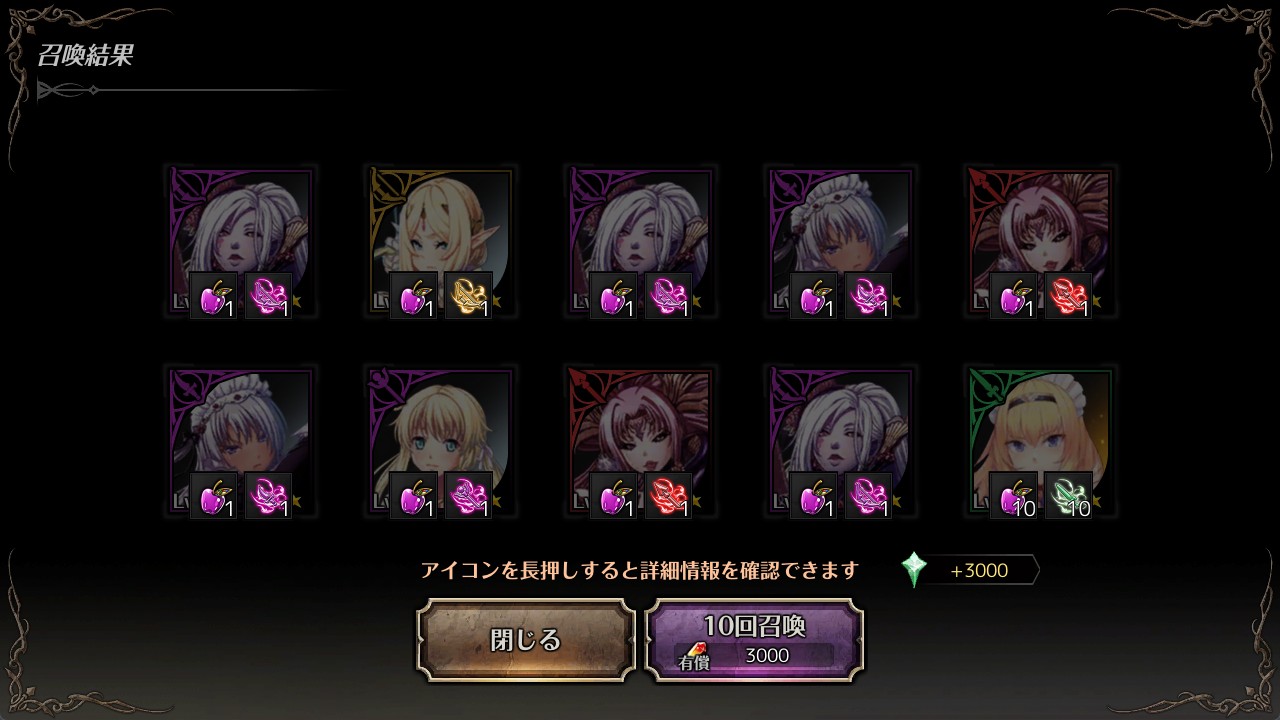Click the top-row red butterfly icon
Image resolution: width=1280 pixels, height=720 pixels.
pos(1068,296)
